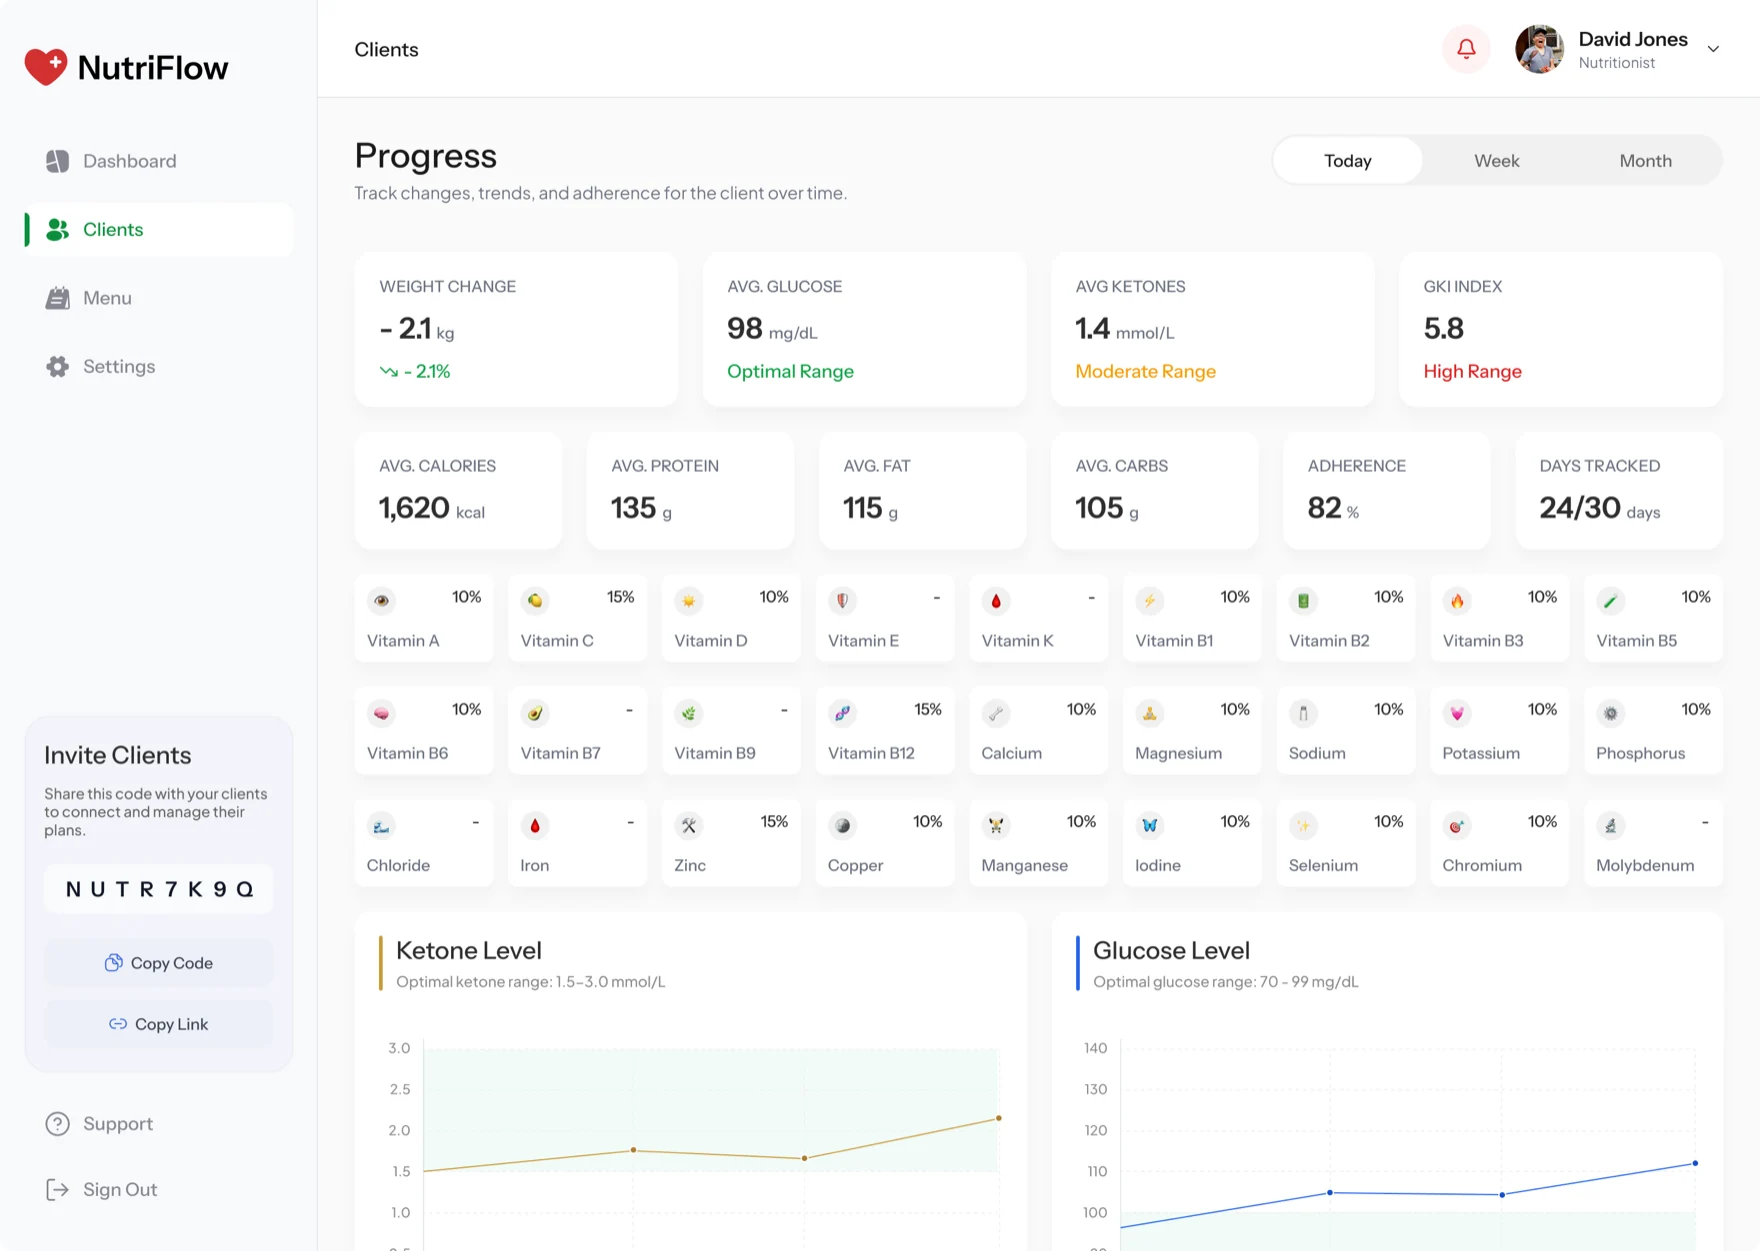Image resolution: width=1760 pixels, height=1251 pixels.
Task: Click the notification bell icon
Action: click(x=1466, y=49)
